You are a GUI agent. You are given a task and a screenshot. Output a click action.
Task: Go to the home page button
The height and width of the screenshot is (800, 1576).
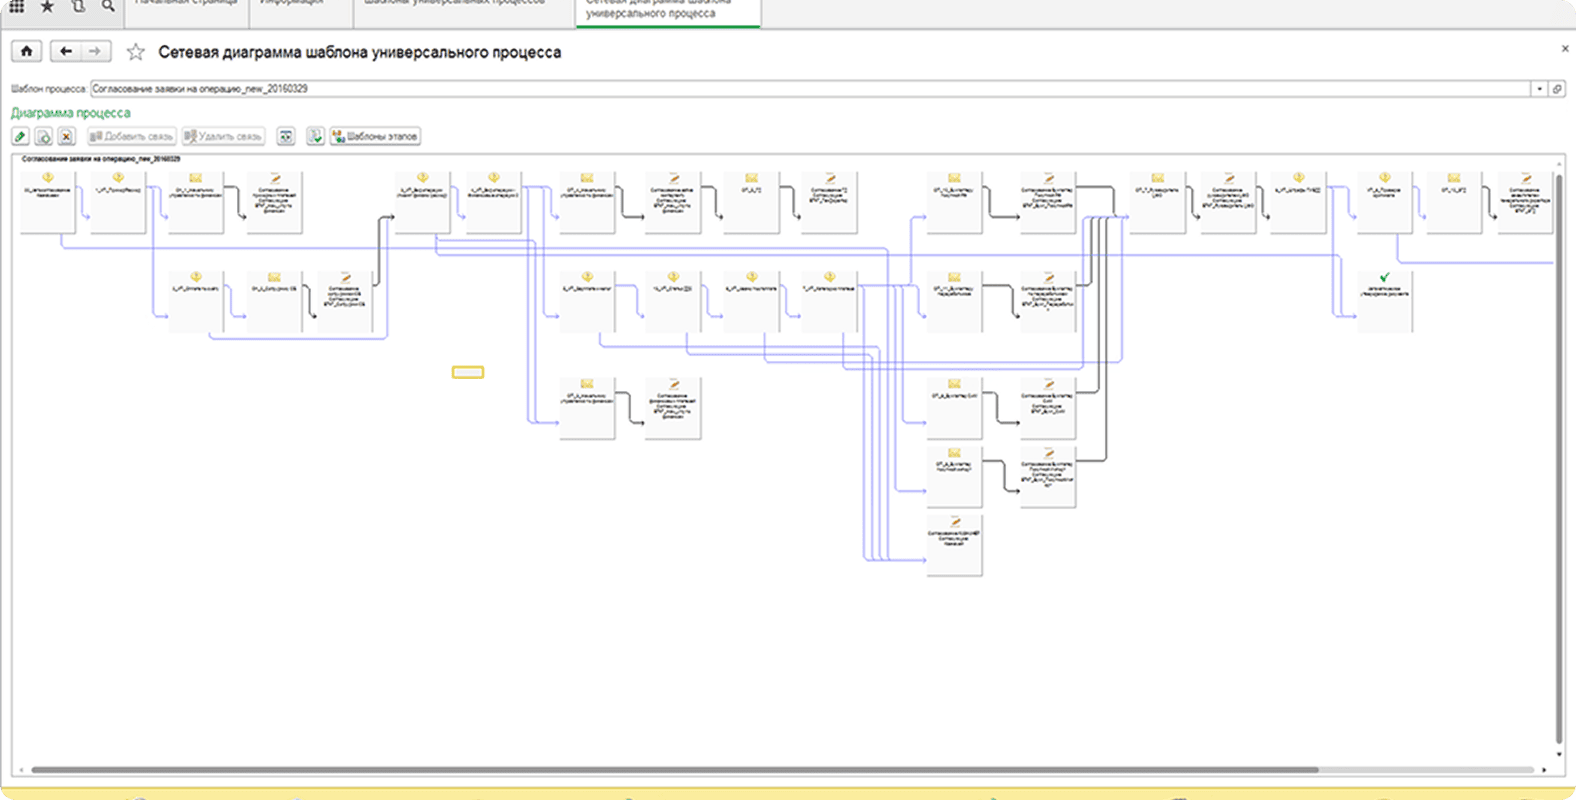click(x=27, y=51)
